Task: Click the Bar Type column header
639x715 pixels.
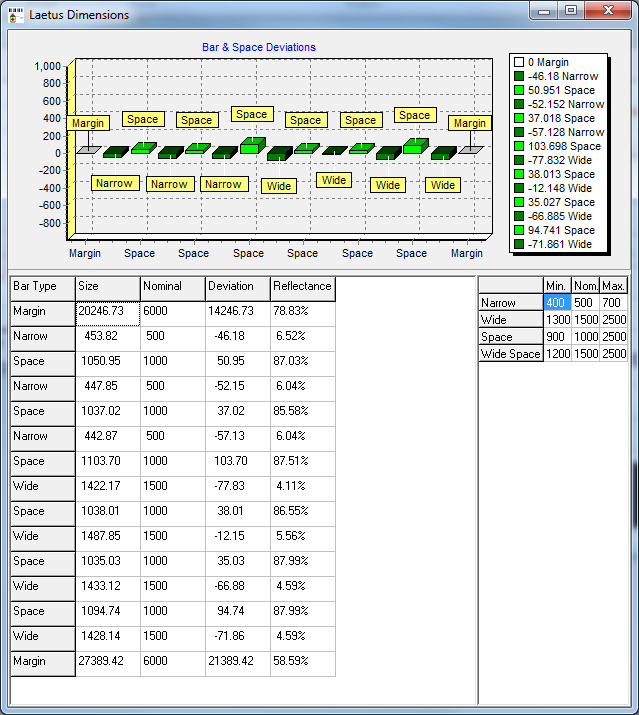Action: click(42, 287)
